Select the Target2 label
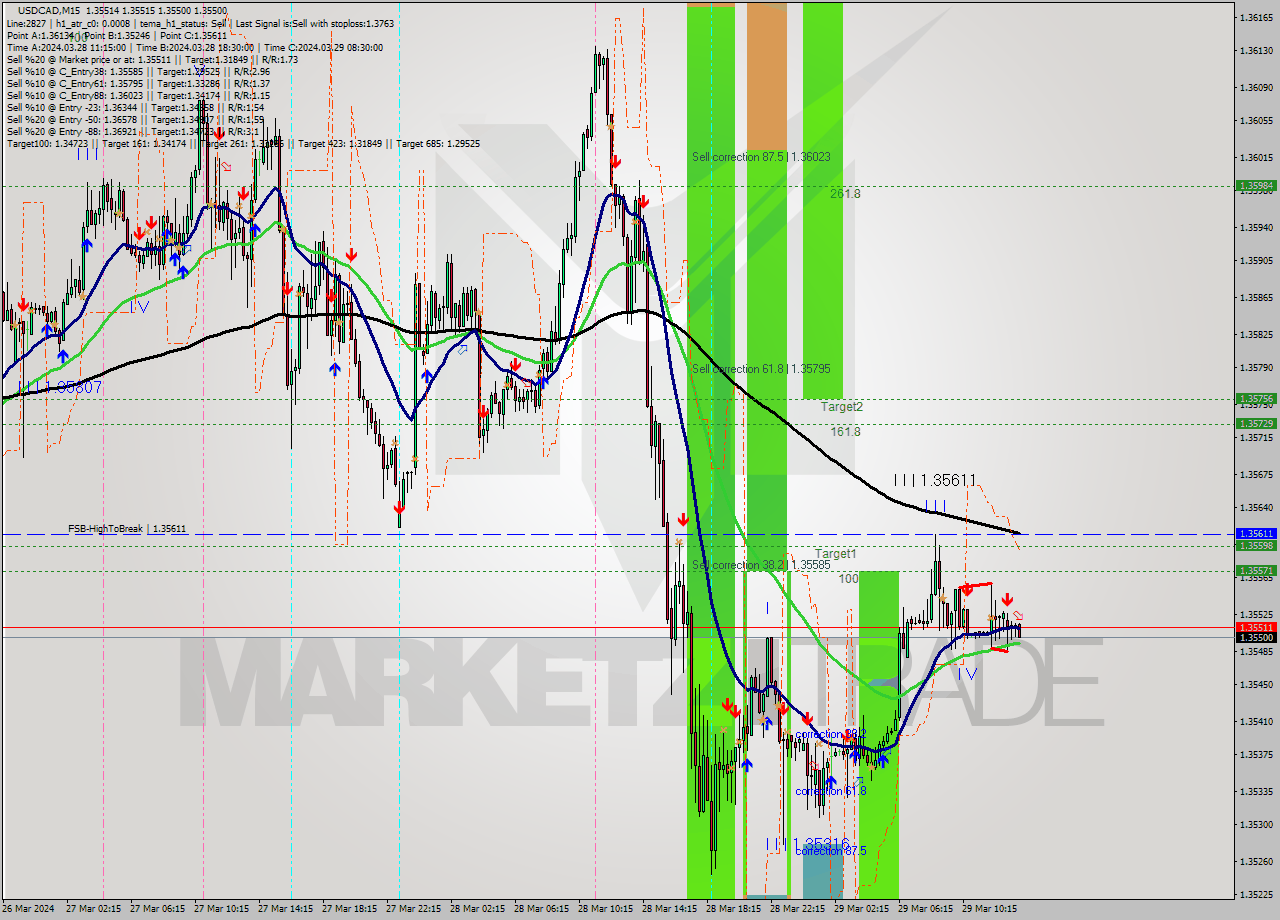Viewport: 1280px width, 920px height. (x=842, y=407)
